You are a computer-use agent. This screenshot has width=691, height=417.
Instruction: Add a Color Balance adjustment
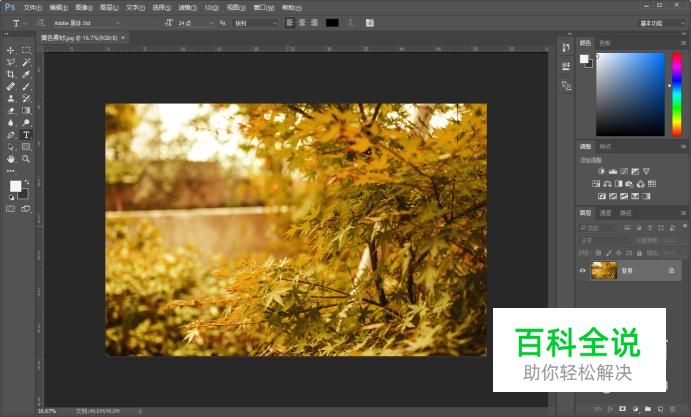click(x=607, y=184)
